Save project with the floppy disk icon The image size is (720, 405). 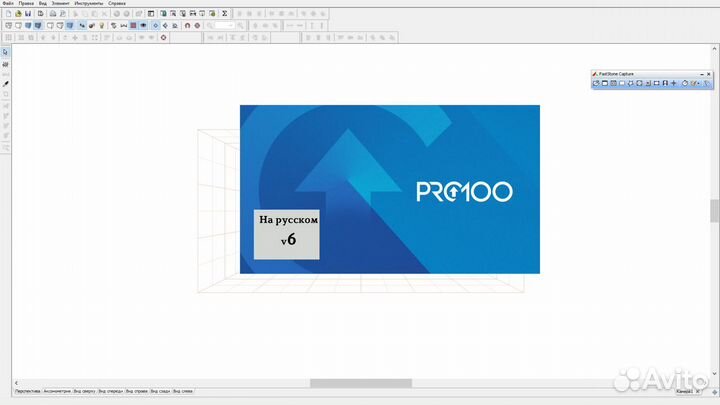pos(28,14)
